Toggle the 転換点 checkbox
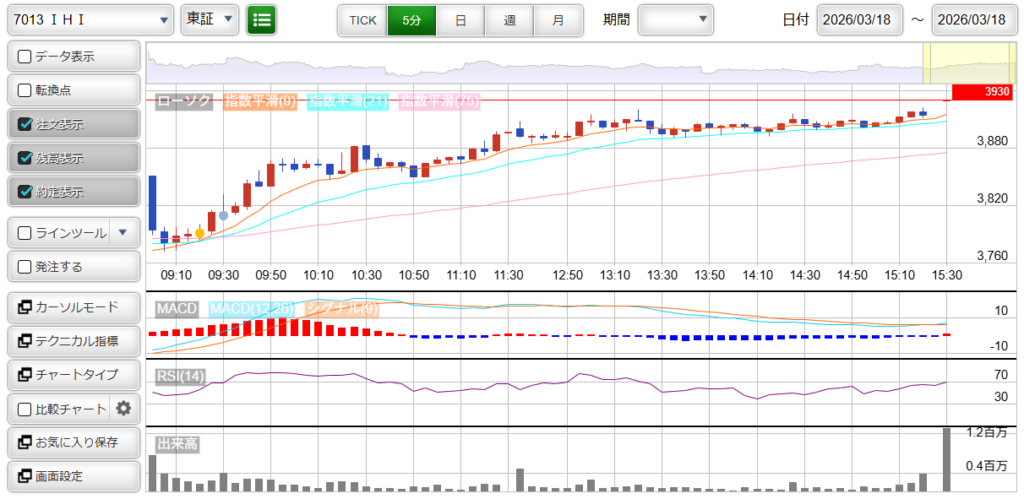The height and width of the screenshot is (499, 1024). (x=25, y=90)
